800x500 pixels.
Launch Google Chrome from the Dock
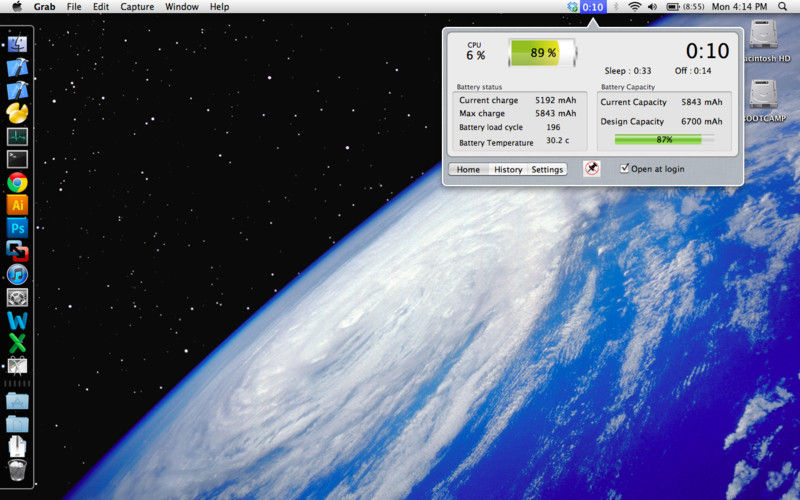17,182
